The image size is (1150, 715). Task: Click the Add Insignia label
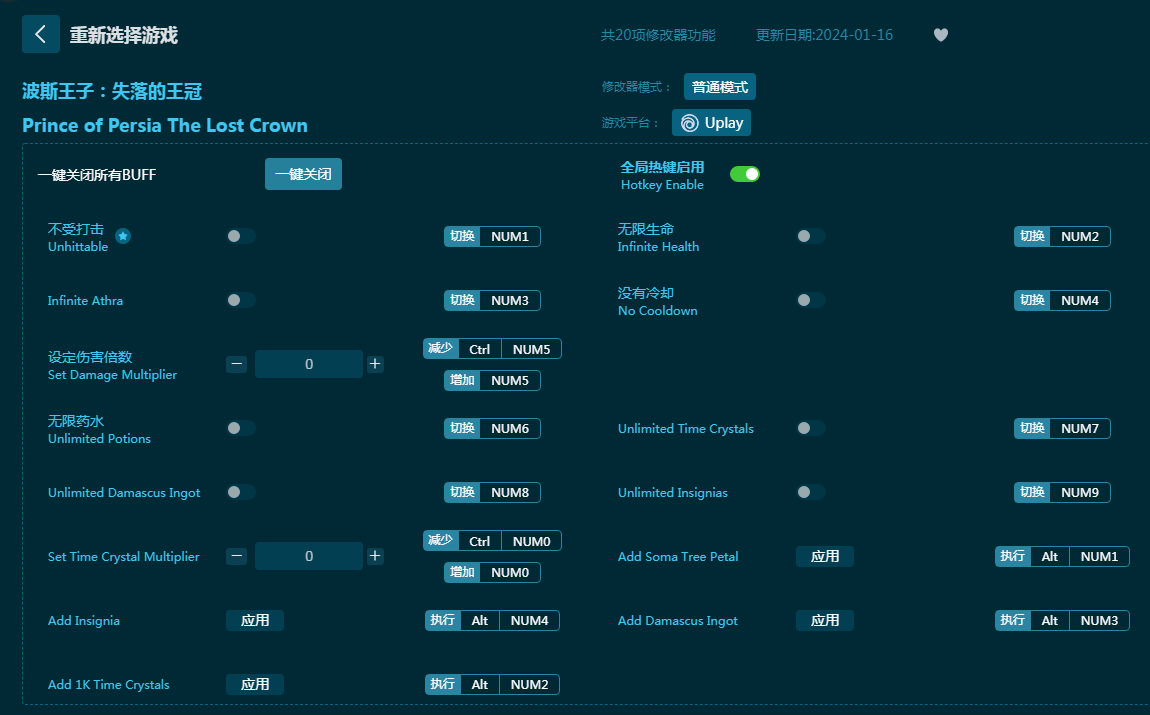pos(84,620)
